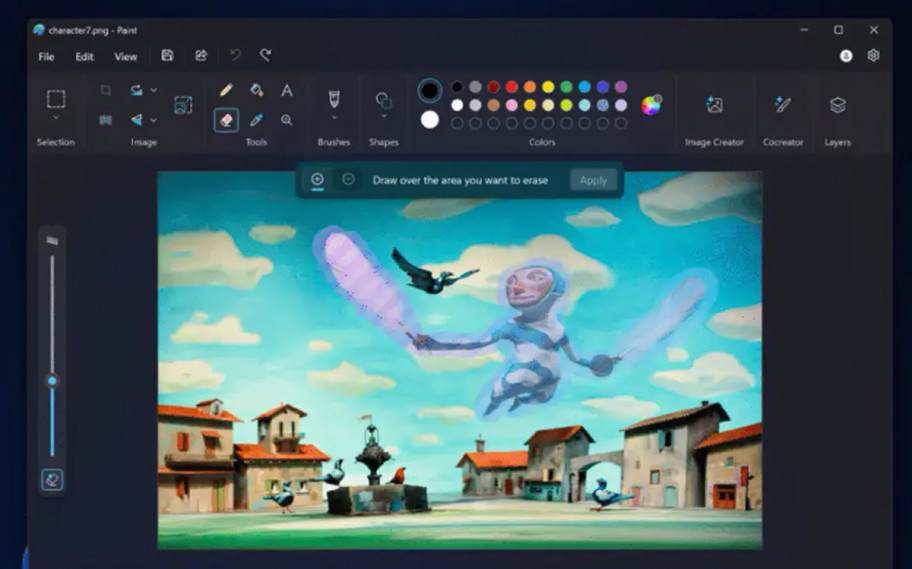The width and height of the screenshot is (912, 569).
Task: Toggle generative erase button below size slider
Action: pyautogui.click(x=52, y=480)
